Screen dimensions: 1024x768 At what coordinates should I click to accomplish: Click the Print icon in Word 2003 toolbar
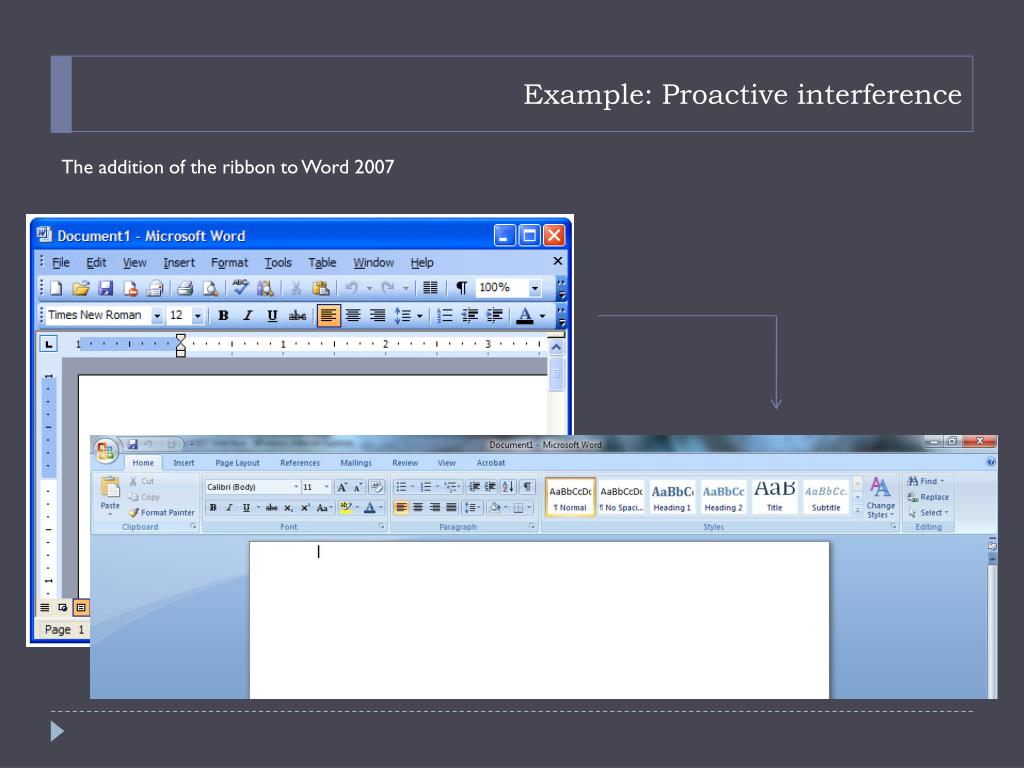(185, 288)
